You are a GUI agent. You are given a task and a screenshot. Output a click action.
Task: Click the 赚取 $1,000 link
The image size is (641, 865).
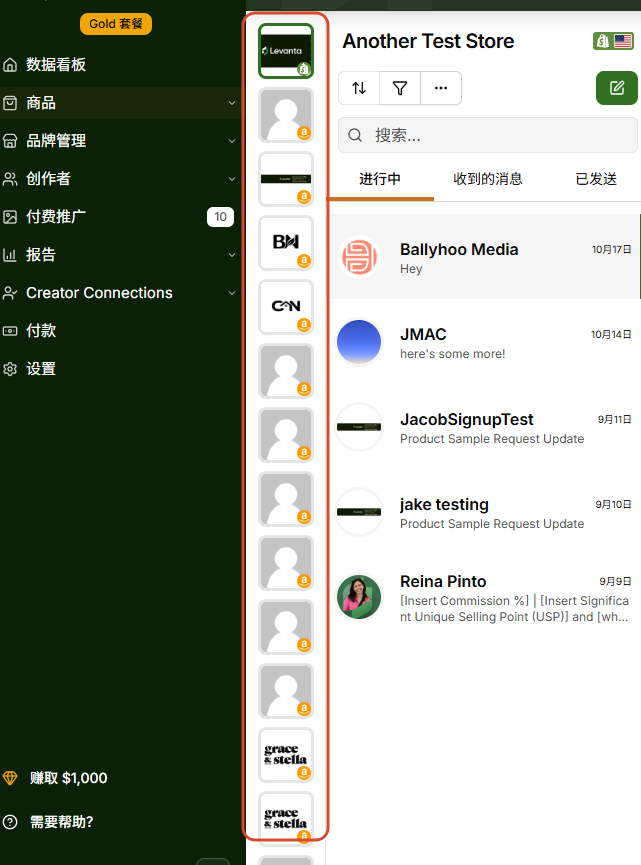tap(68, 778)
